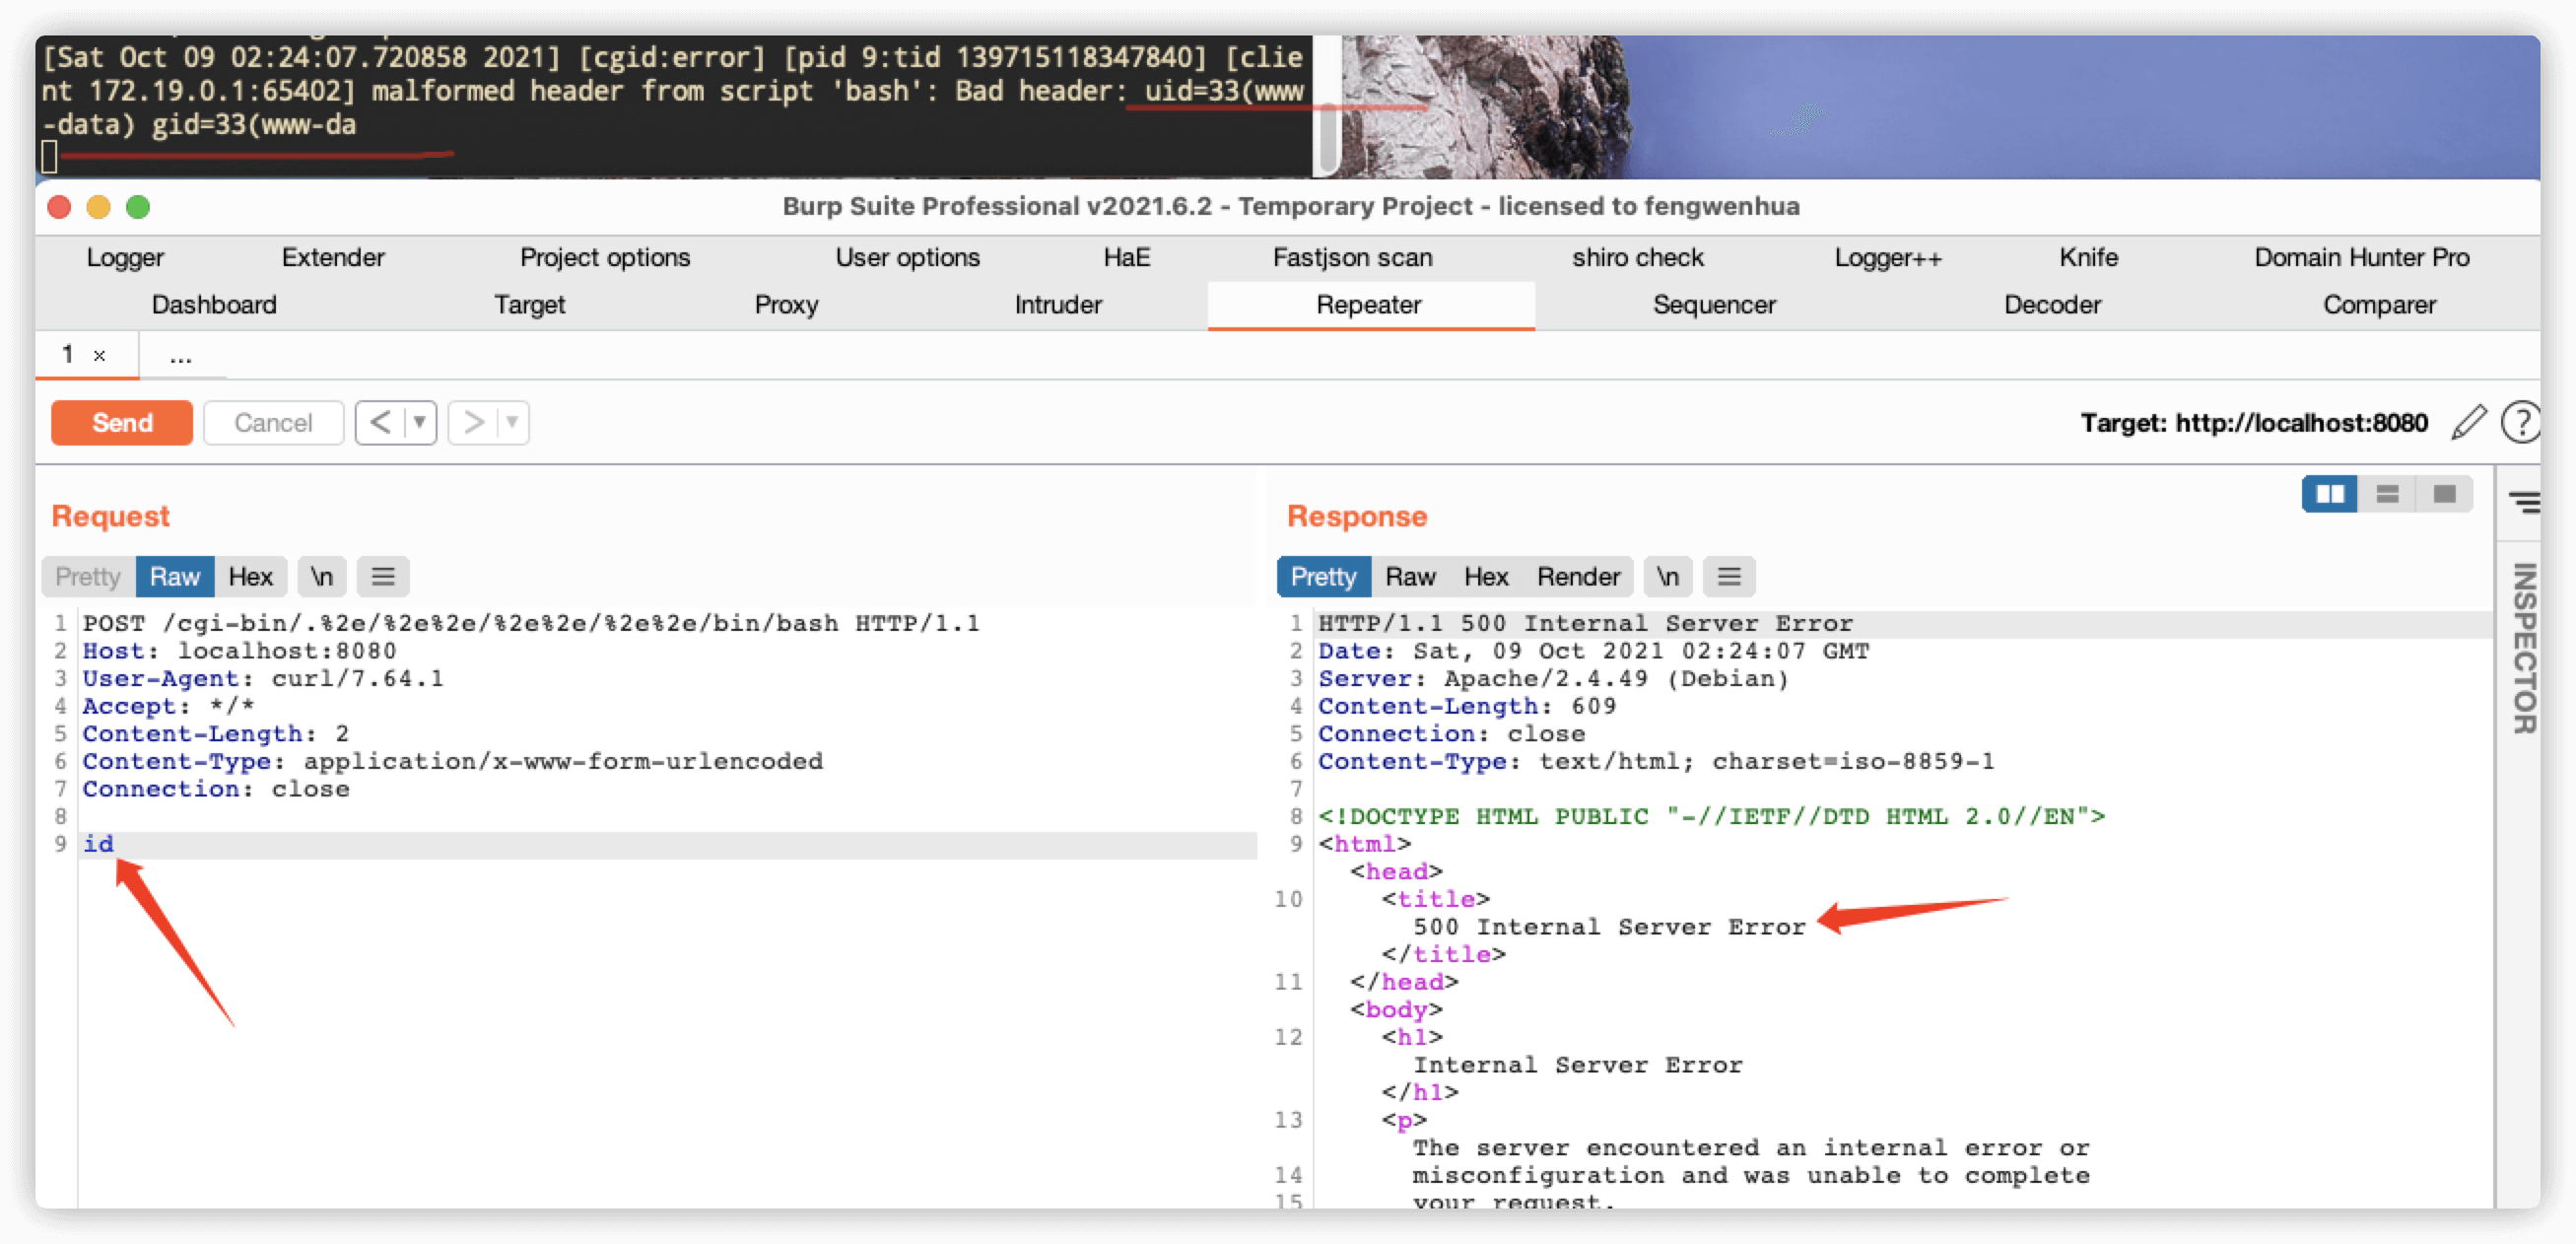Open Request pane hamburger menu icon

[383, 577]
